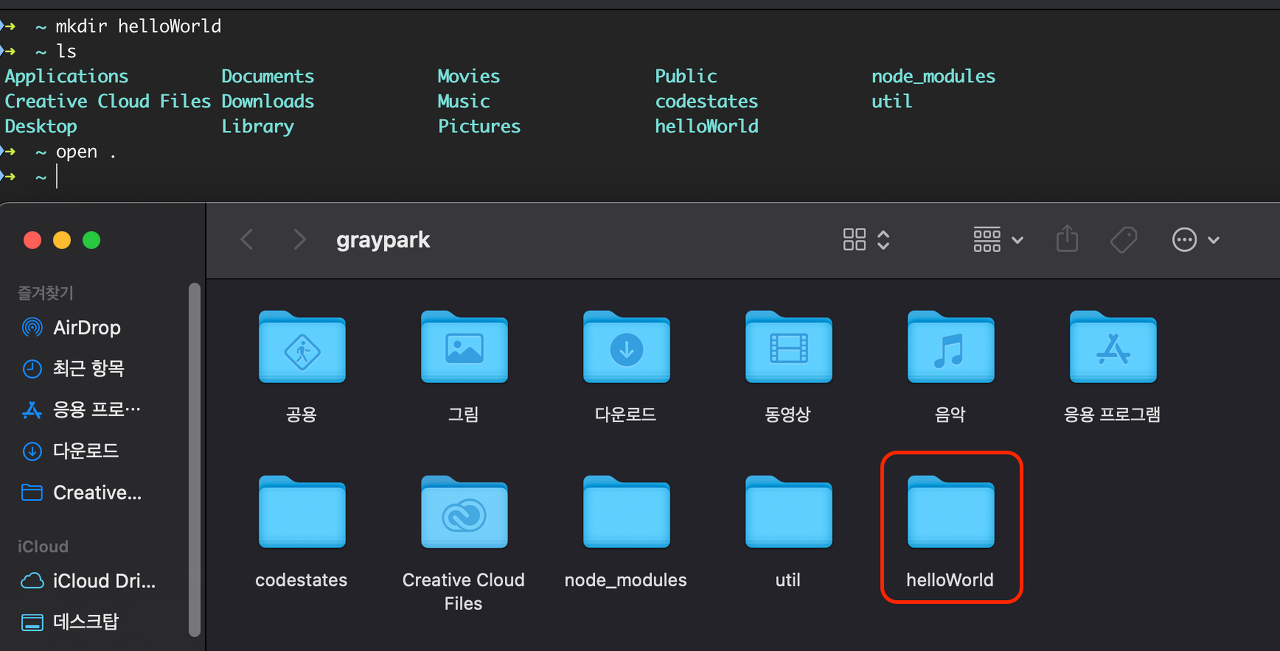Select the 음악 folder icon
Image resolution: width=1280 pixels, height=651 pixels.
950,347
